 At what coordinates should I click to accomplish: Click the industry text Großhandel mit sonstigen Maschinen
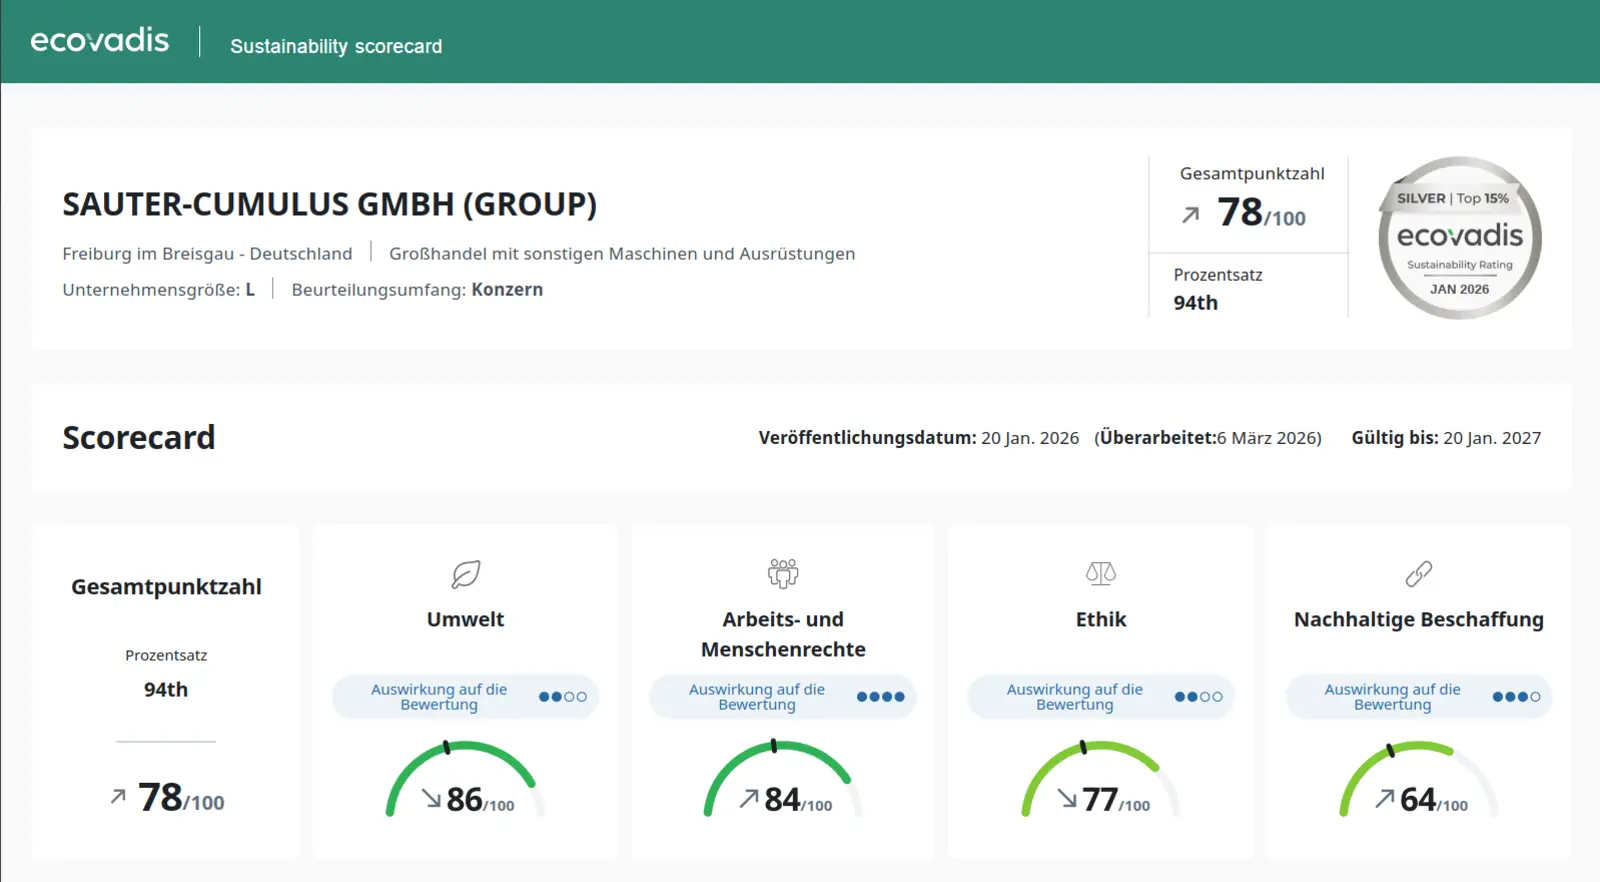point(622,254)
